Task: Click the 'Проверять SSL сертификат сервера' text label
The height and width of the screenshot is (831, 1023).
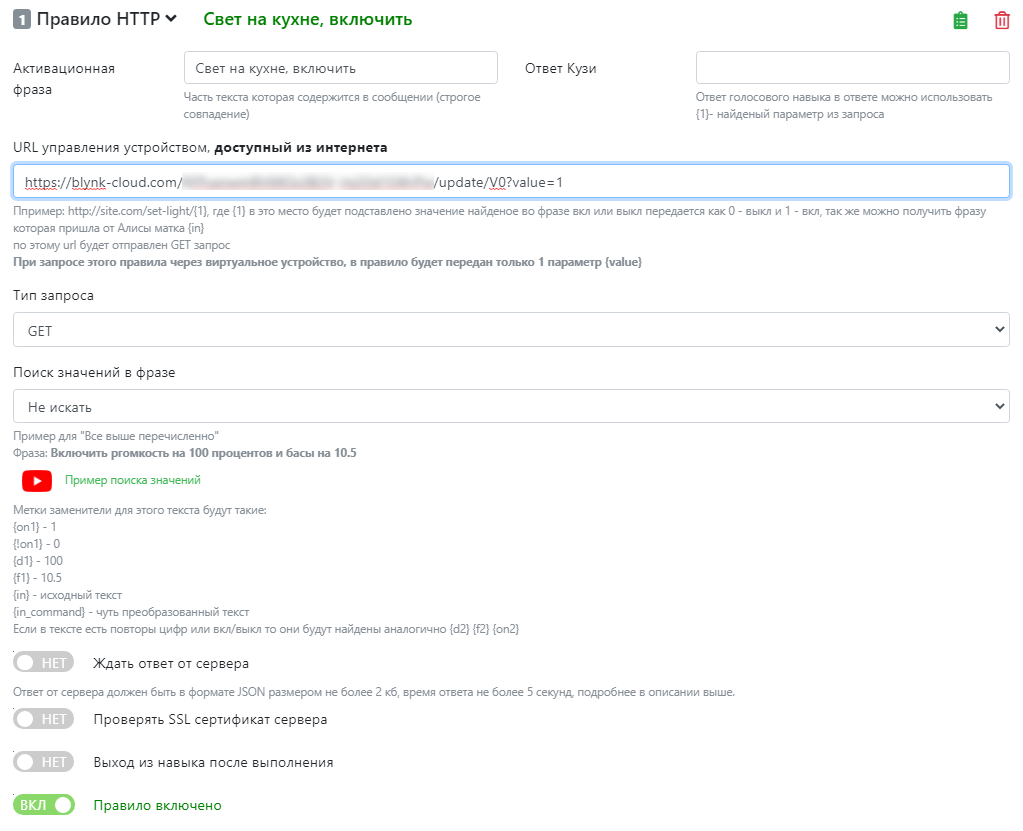Action: pyautogui.click(x=210, y=719)
